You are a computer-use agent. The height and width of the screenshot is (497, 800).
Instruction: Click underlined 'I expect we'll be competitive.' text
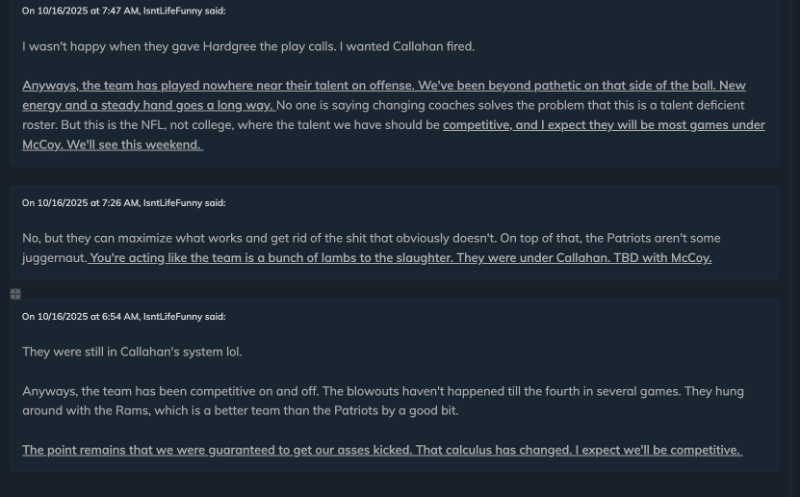[658, 450]
